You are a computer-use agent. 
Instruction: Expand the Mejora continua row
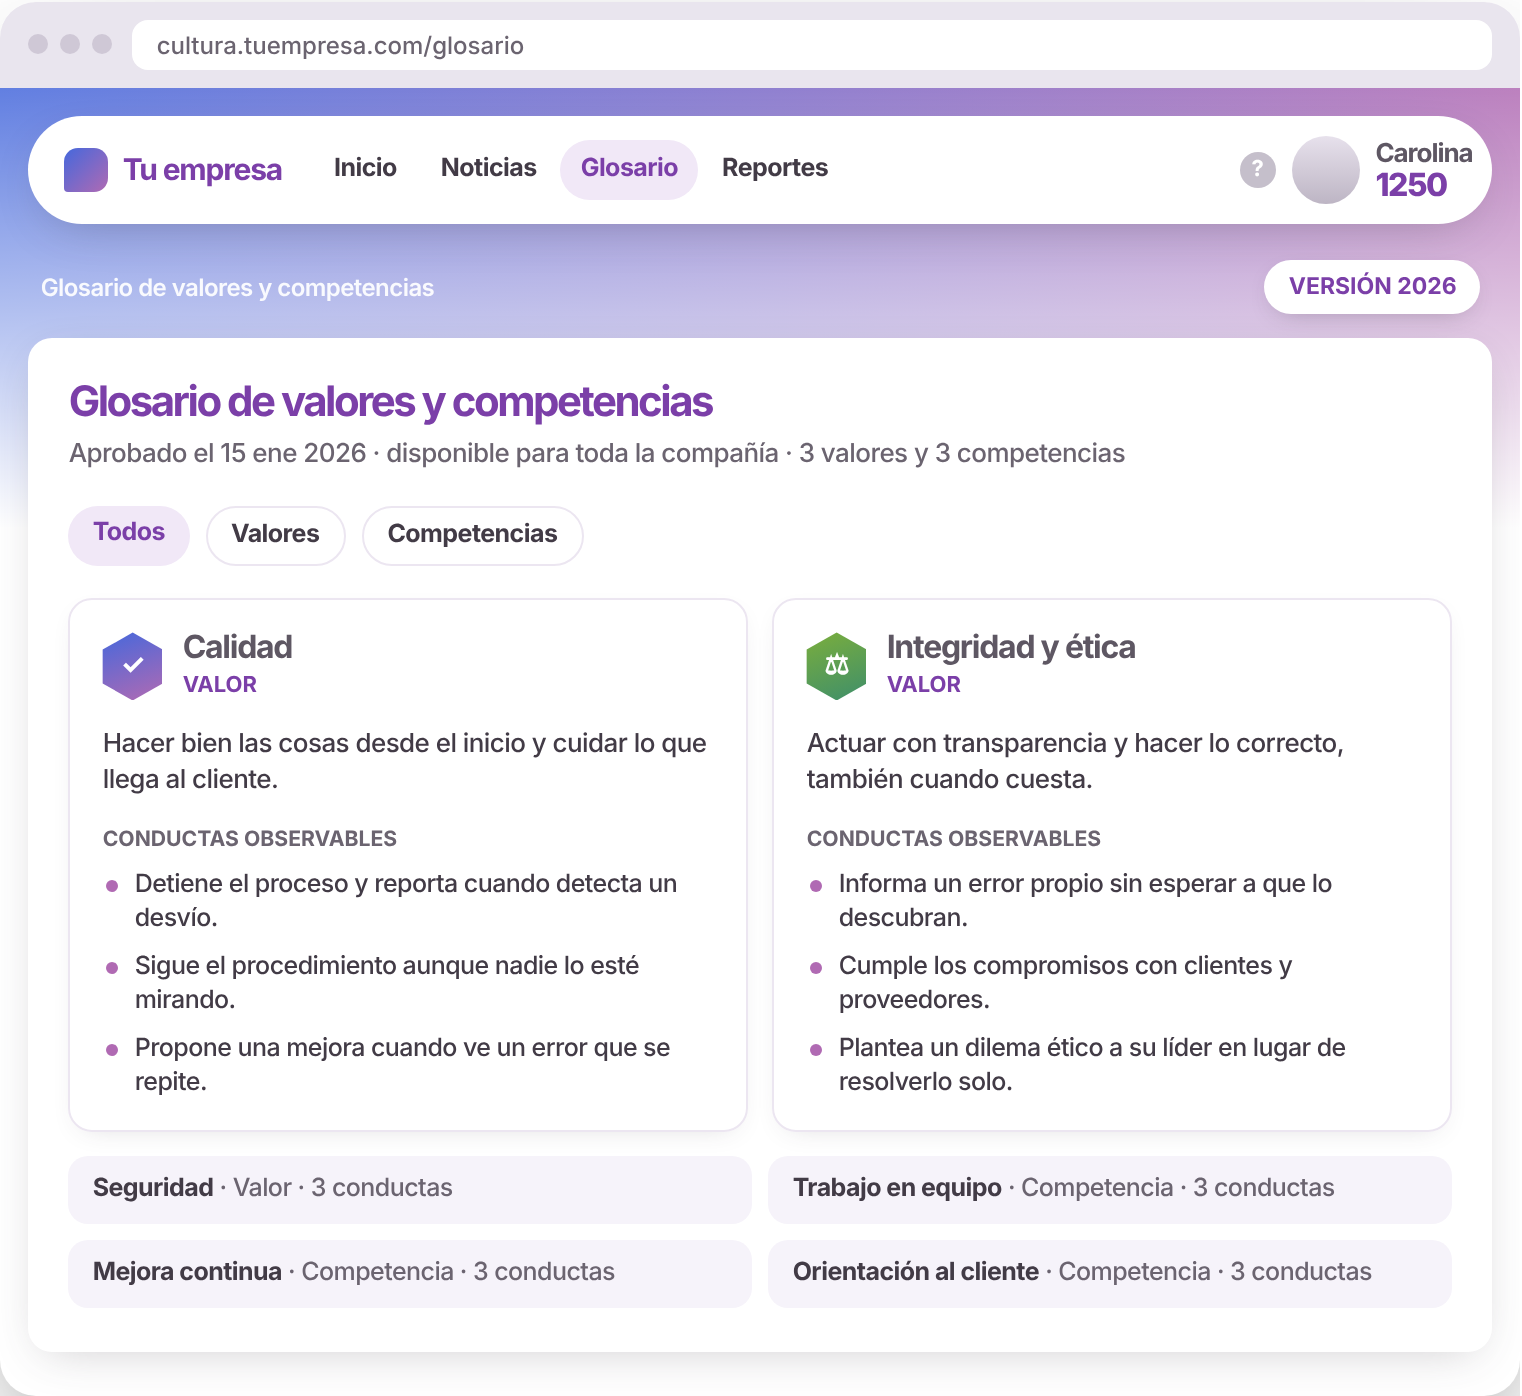click(410, 1273)
